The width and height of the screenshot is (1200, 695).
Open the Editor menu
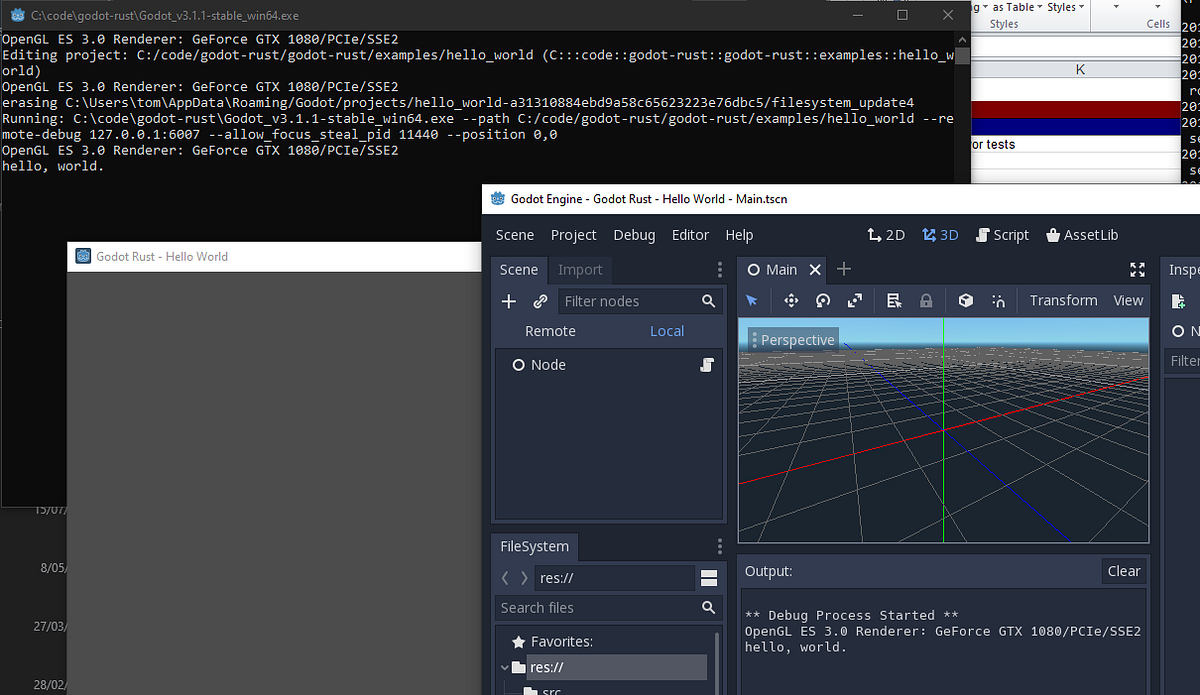tap(690, 235)
